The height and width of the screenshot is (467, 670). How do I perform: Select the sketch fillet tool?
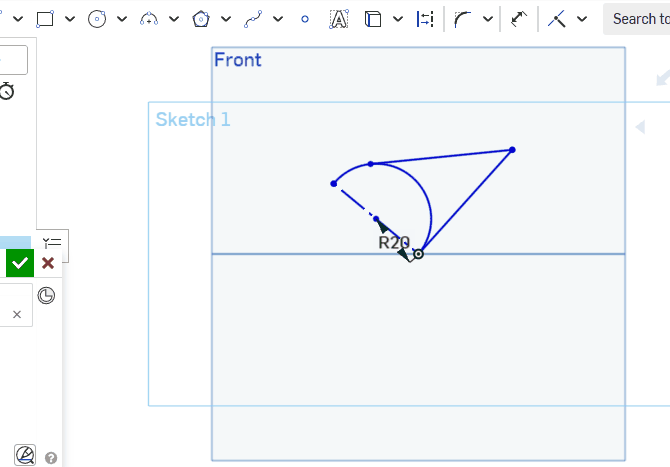[x=463, y=19]
